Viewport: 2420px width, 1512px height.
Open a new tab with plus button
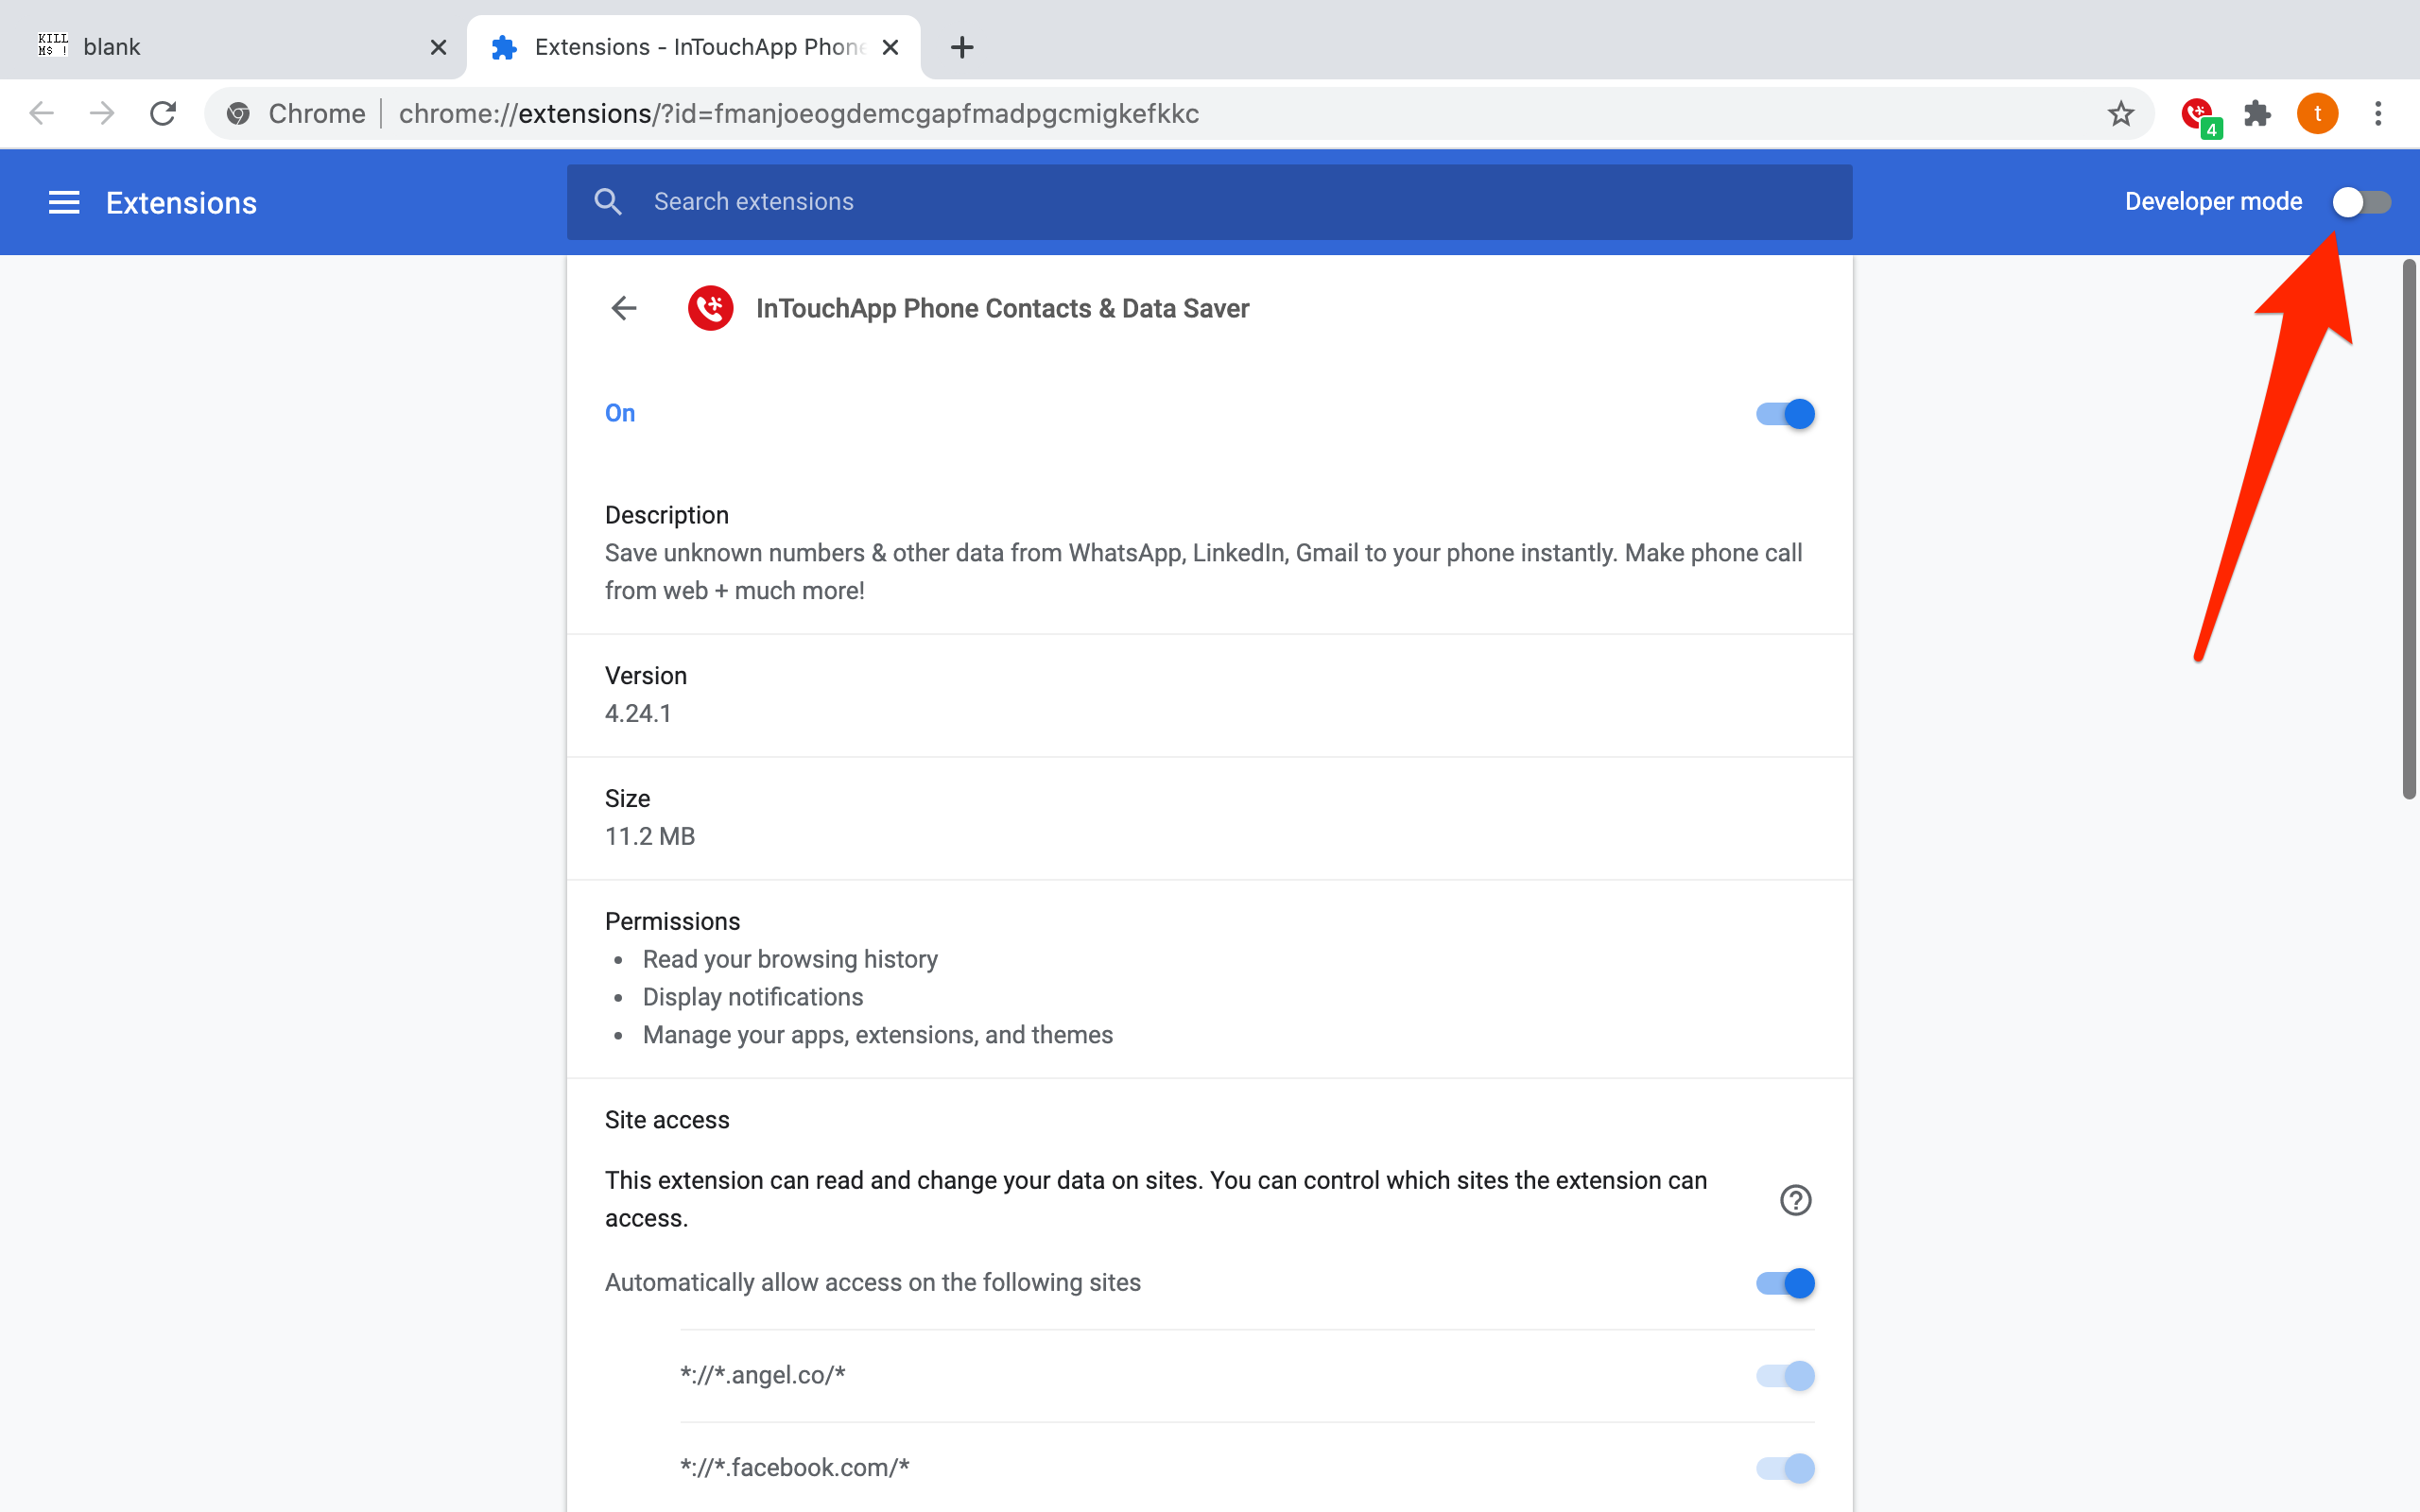(962, 47)
